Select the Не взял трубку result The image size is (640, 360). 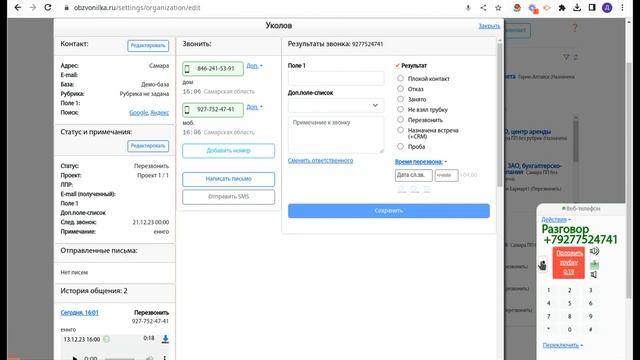coord(400,109)
